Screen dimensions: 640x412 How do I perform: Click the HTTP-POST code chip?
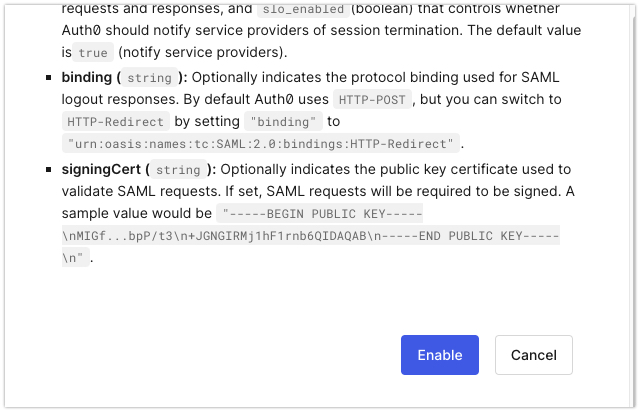(372, 99)
